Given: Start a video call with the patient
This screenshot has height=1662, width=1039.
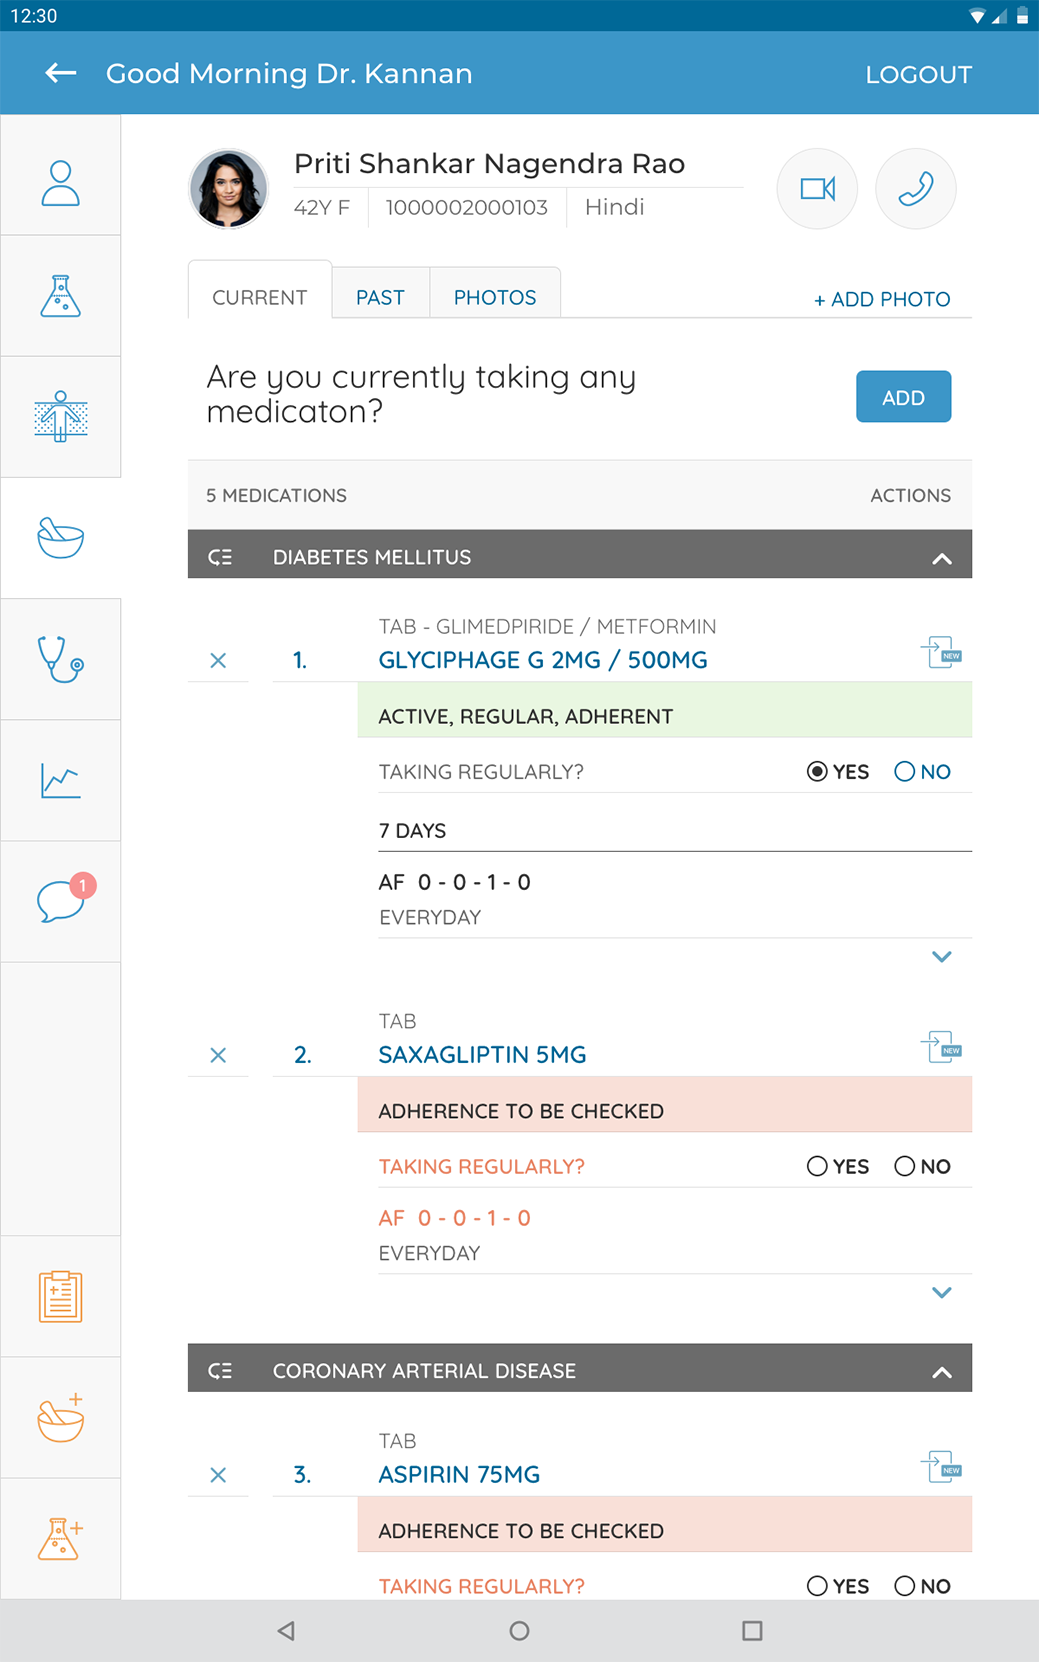Looking at the screenshot, I should click(817, 189).
